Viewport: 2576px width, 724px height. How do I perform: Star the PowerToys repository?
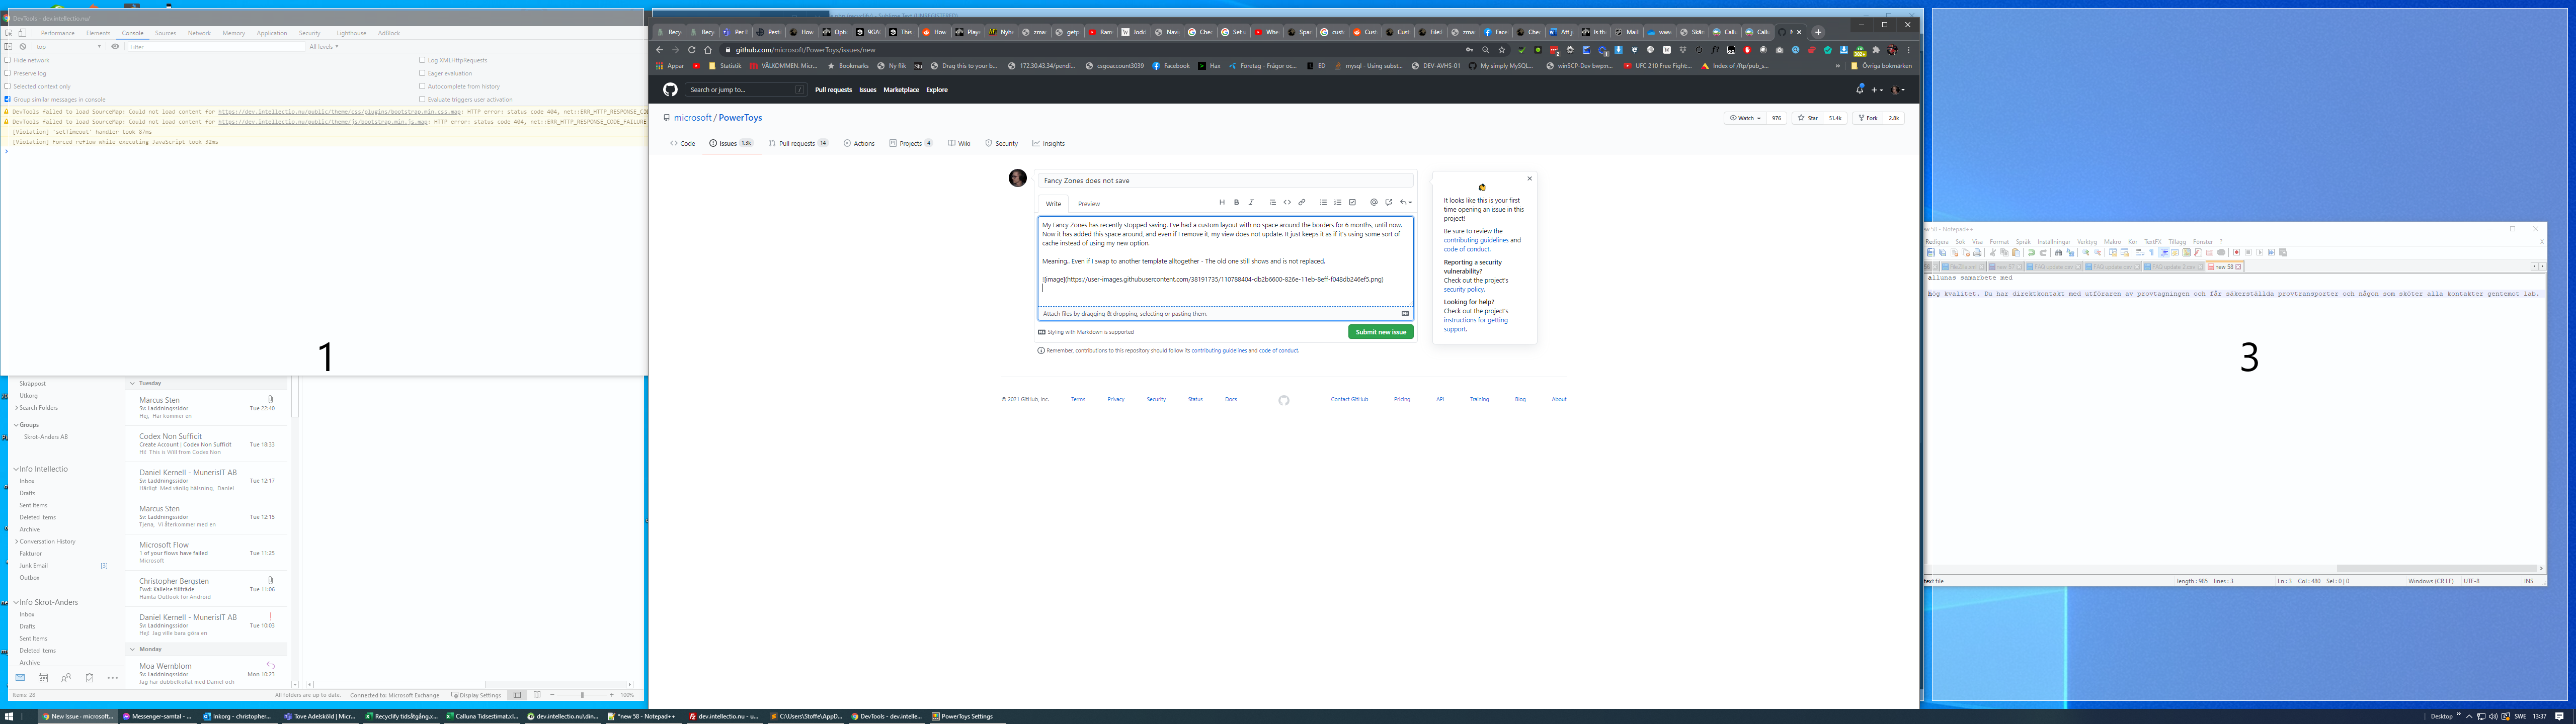click(1807, 118)
